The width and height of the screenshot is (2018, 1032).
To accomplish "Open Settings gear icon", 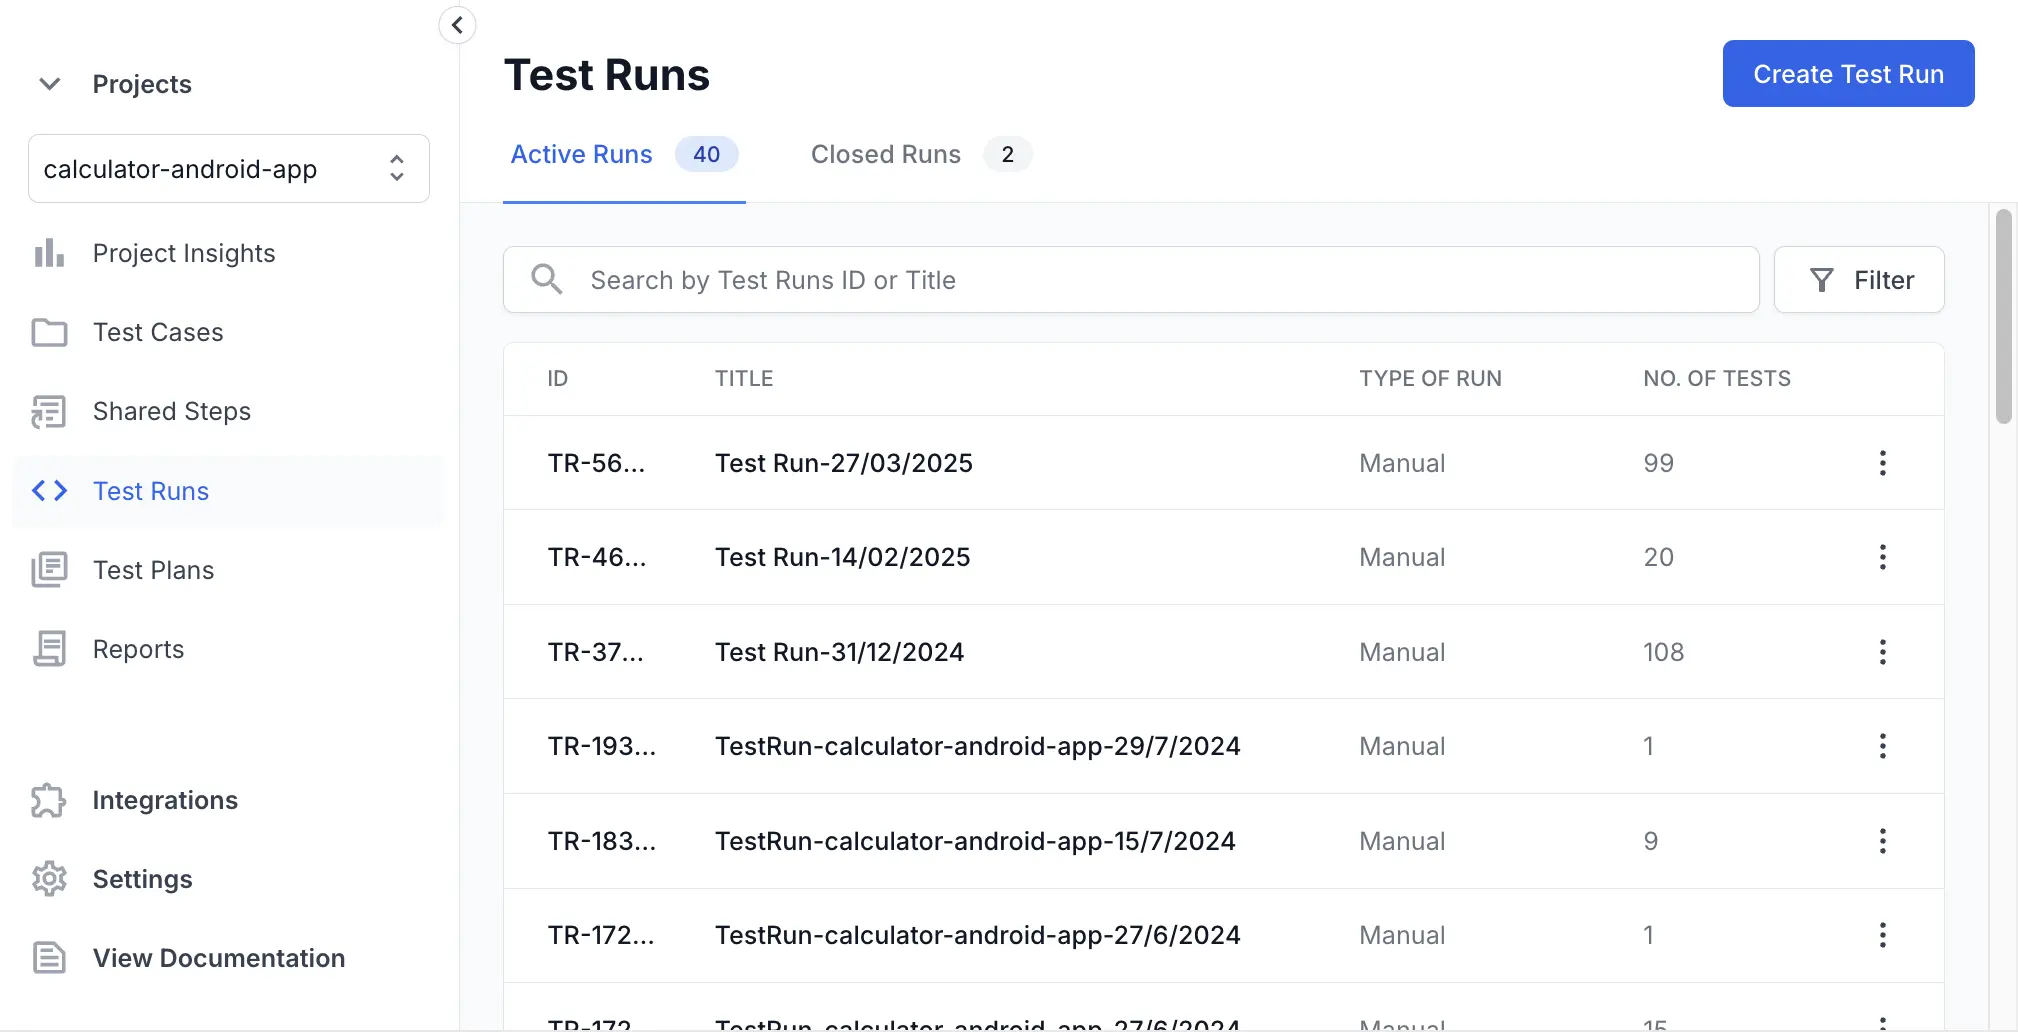I will pyautogui.click(x=49, y=879).
